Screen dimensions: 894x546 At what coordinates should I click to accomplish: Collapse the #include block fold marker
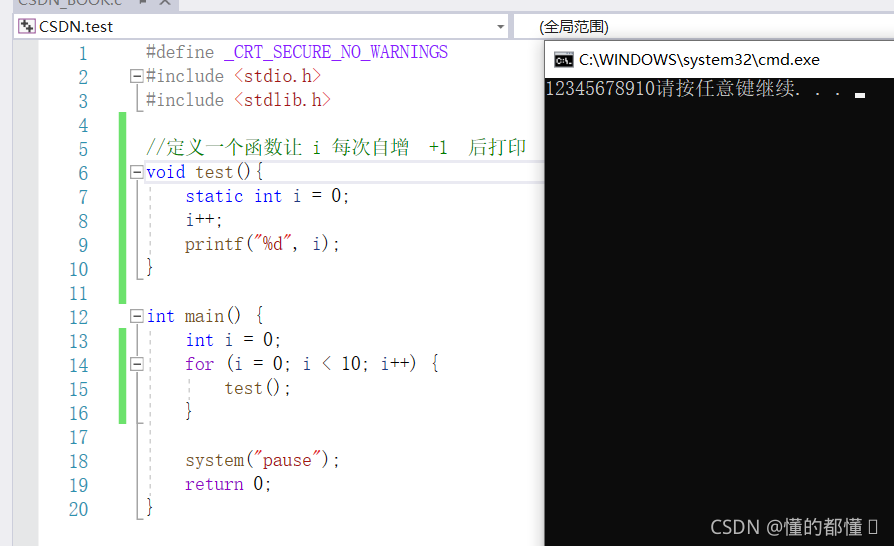click(136, 76)
